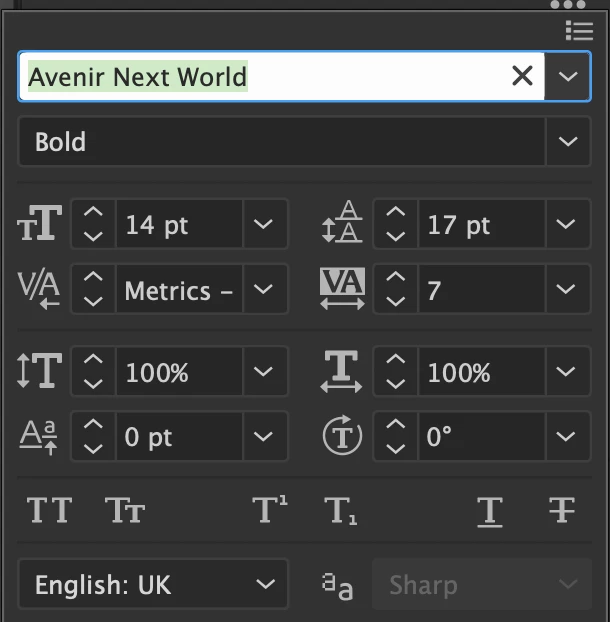Image resolution: width=610 pixels, height=622 pixels.
Task: Click the font size icon
Action: tap(40, 223)
